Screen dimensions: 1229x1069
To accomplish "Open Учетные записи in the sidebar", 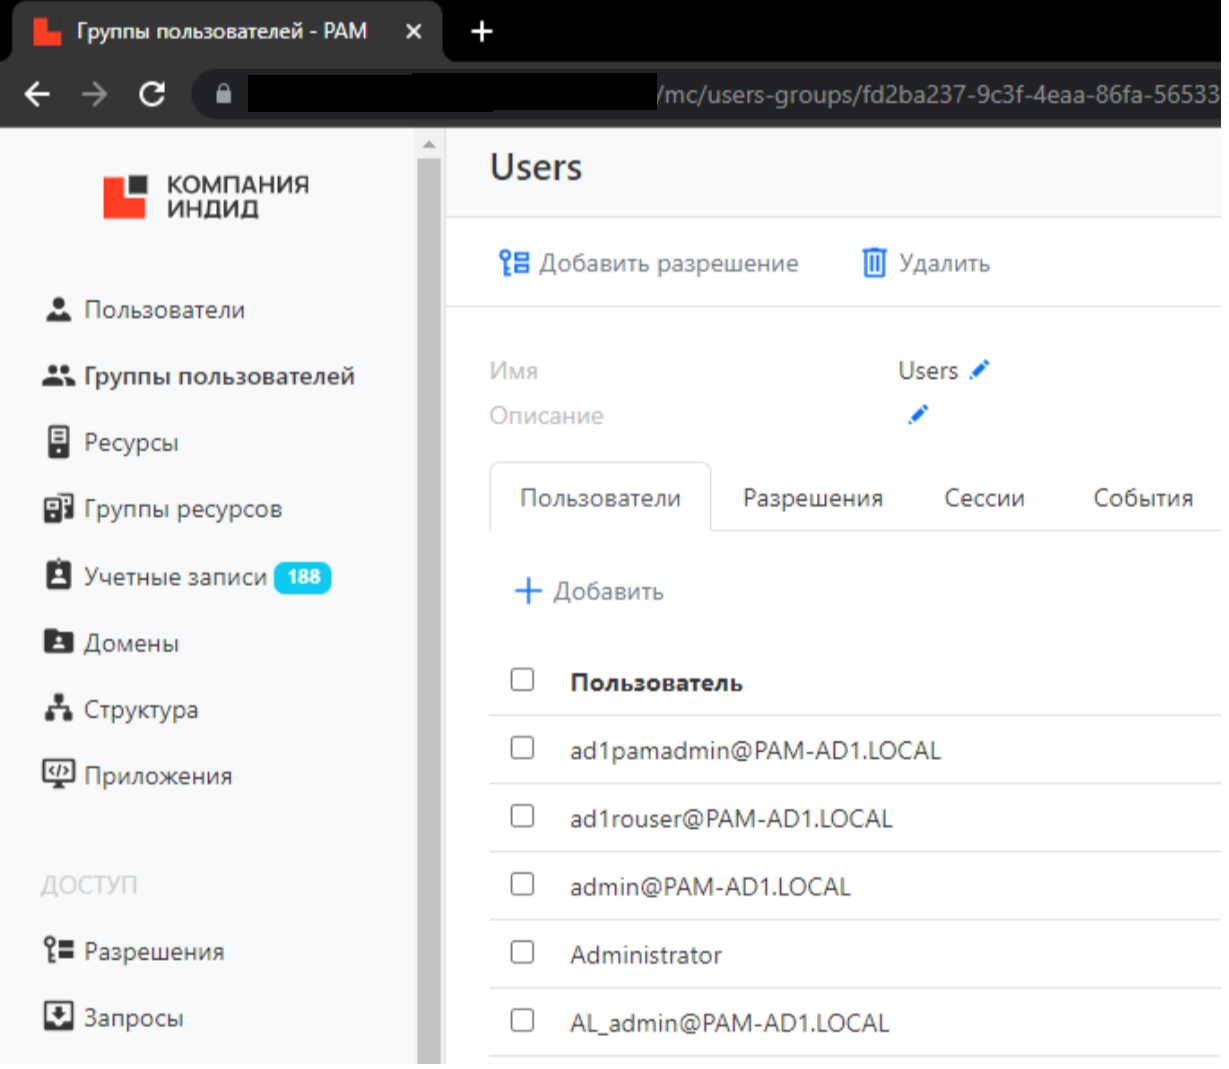I will click(175, 577).
